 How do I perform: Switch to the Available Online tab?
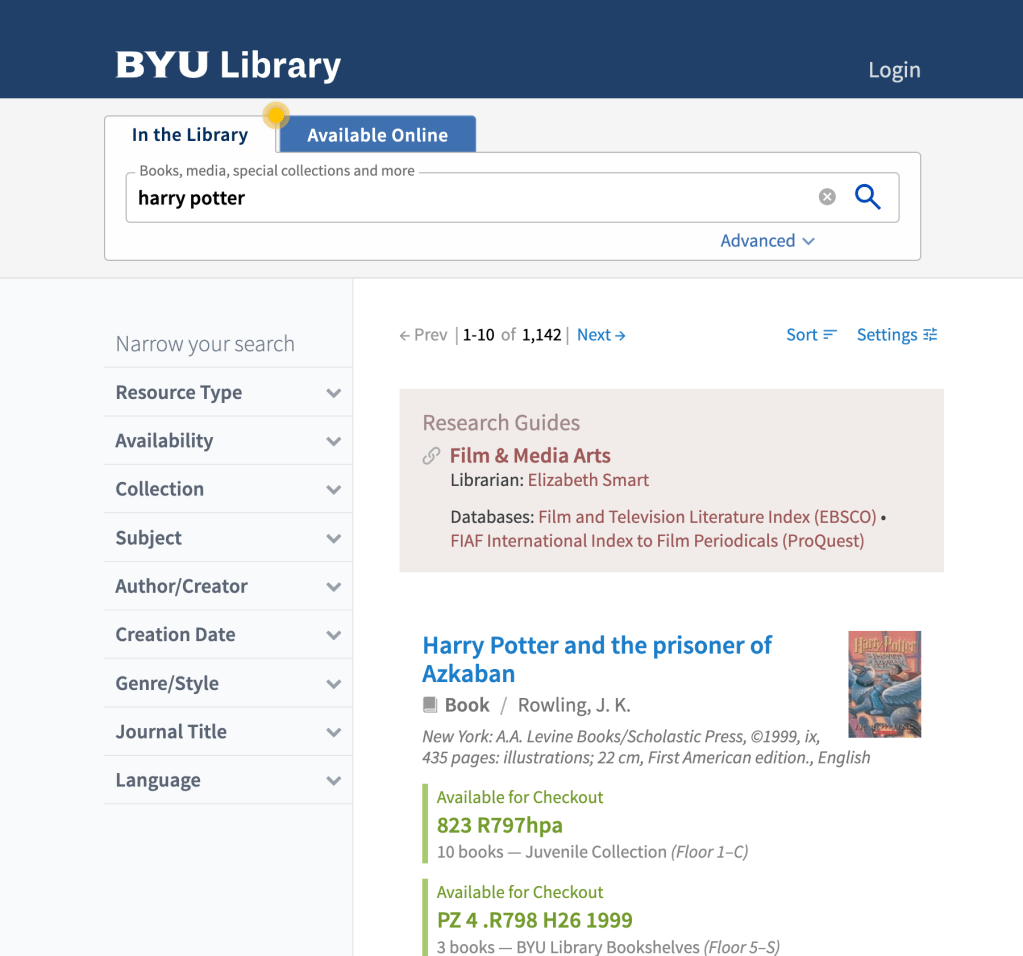[x=377, y=135]
